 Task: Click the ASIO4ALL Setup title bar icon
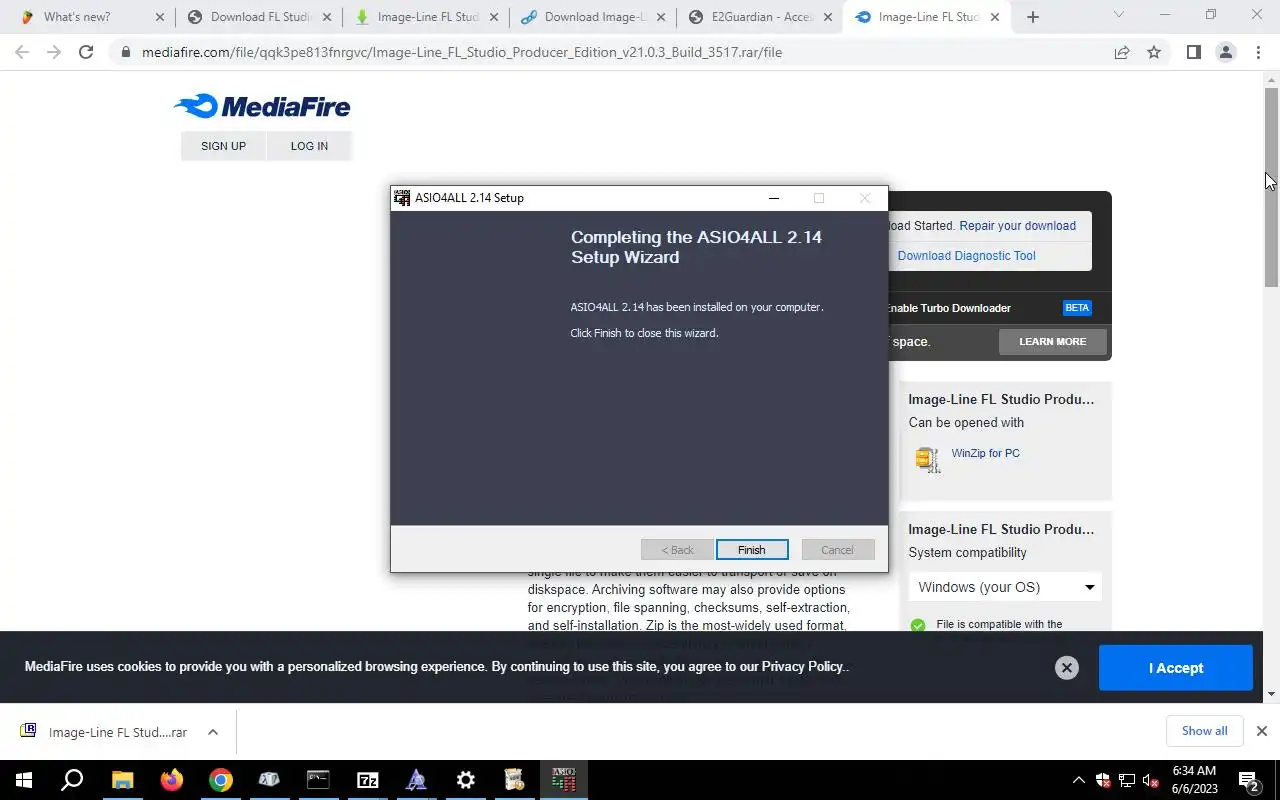coord(402,198)
